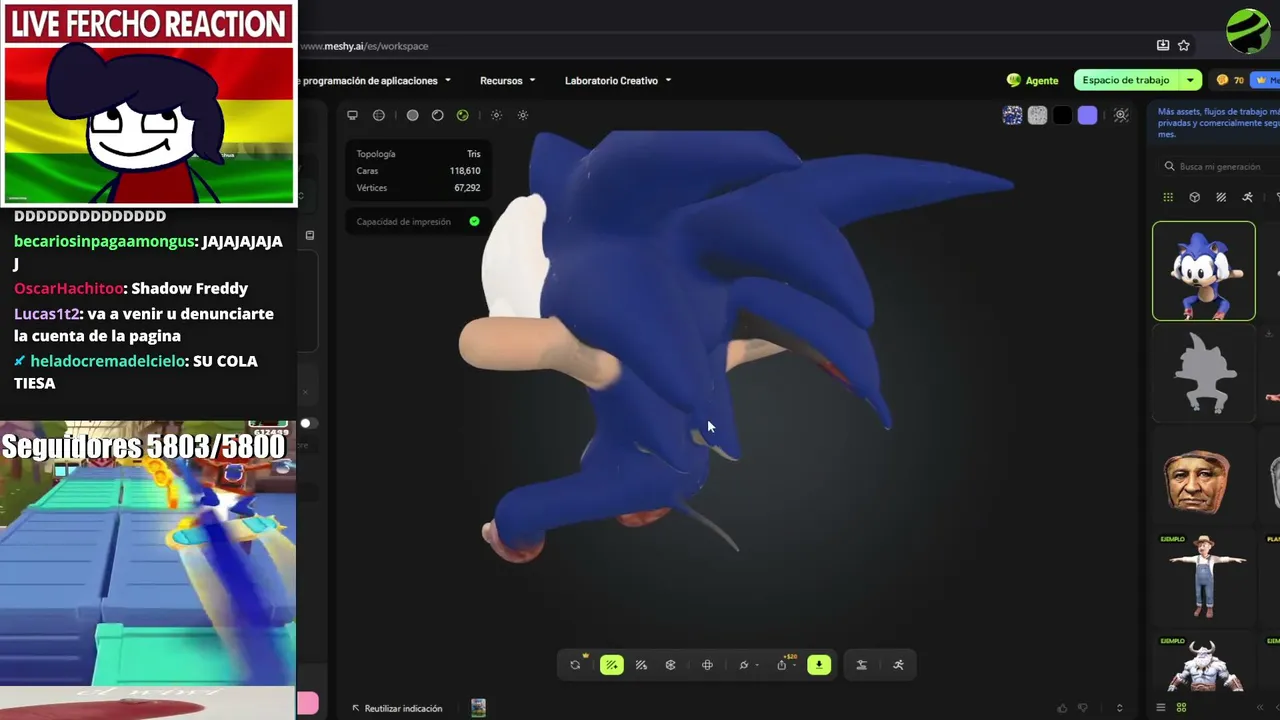Click the small reference image thumbnail at bottom
This screenshot has width=1280, height=720.
478,708
